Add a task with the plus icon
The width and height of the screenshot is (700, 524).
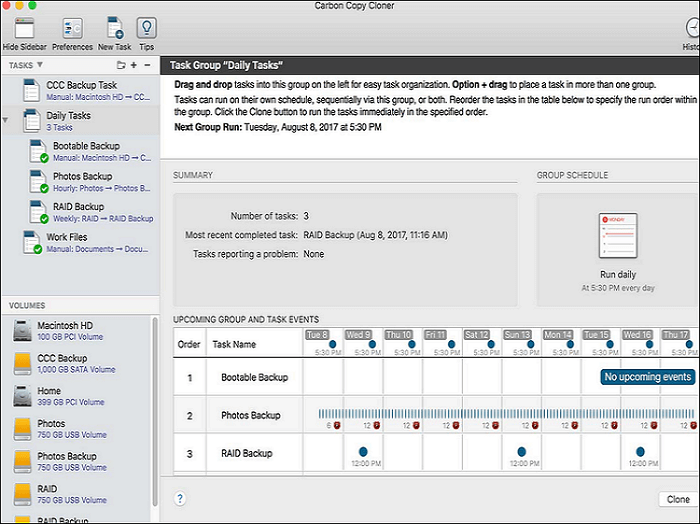click(133, 65)
